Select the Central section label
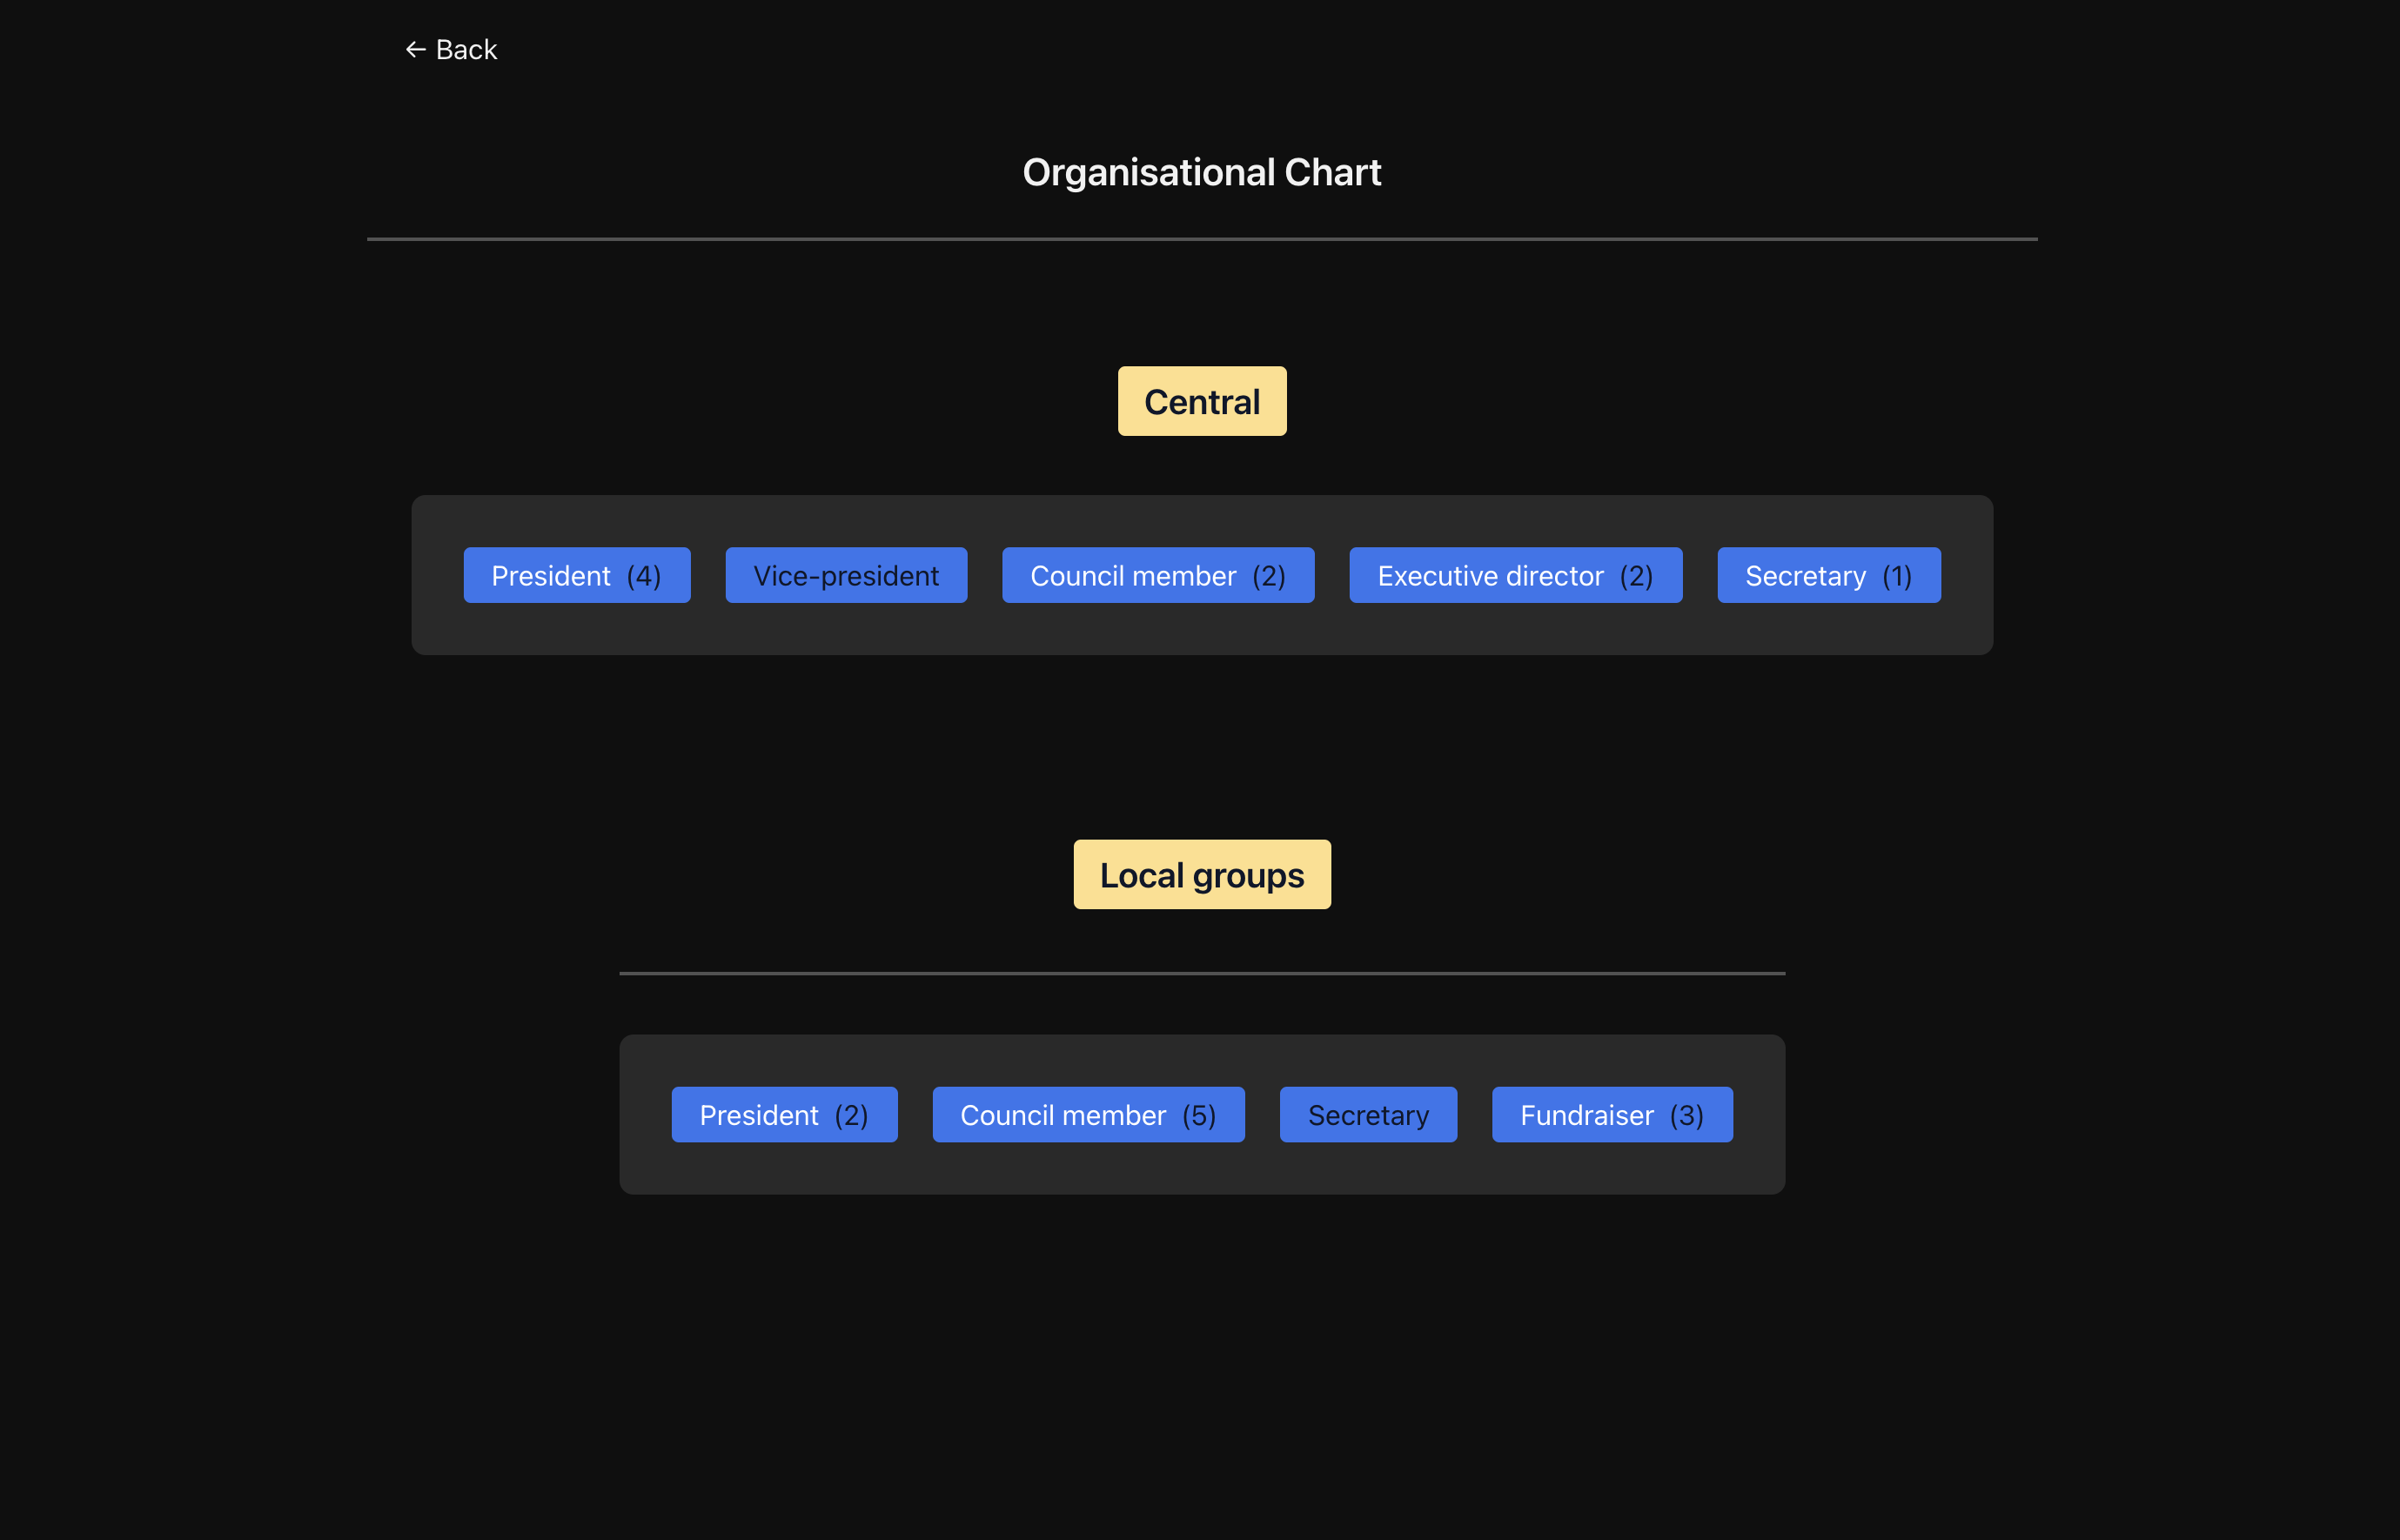Viewport: 2400px width, 1540px height. (x=1201, y=401)
